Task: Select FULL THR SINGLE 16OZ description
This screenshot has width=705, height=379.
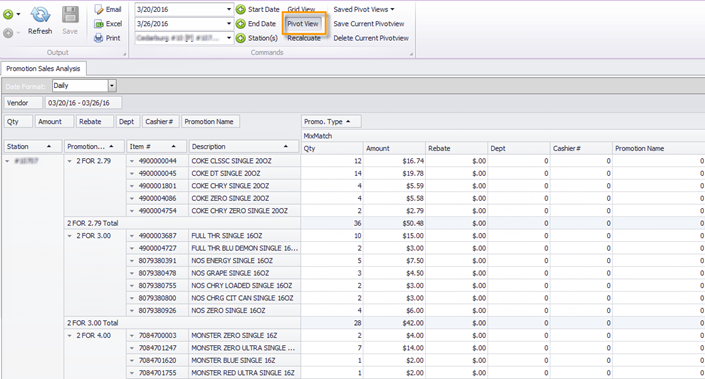Action: (x=227, y=236)
